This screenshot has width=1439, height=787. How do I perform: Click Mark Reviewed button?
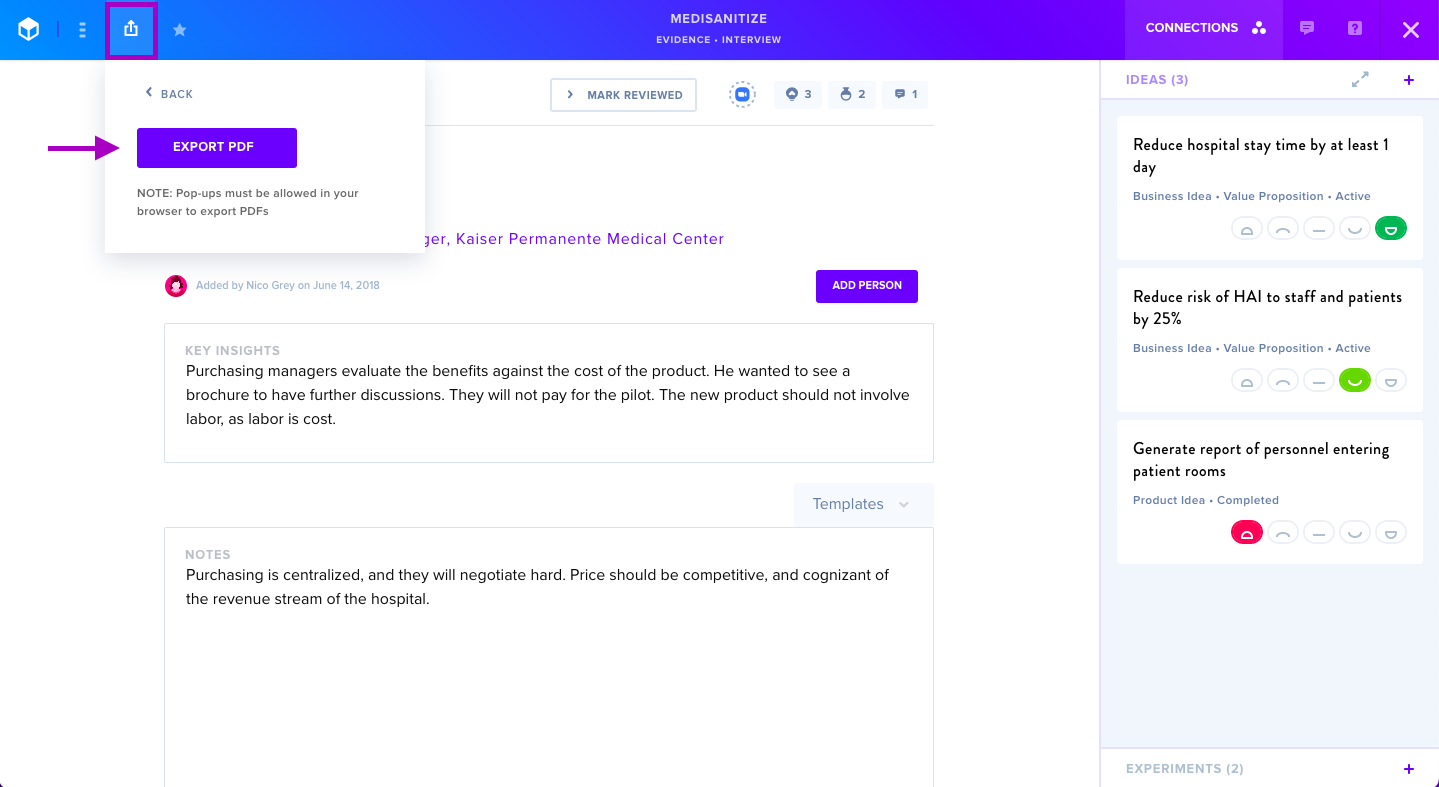624,95
